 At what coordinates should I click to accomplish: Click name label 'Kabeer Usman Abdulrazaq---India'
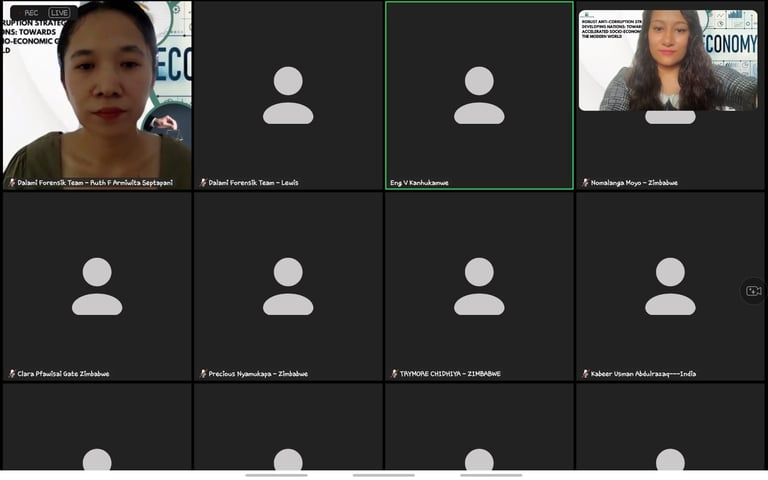point(643,374)
